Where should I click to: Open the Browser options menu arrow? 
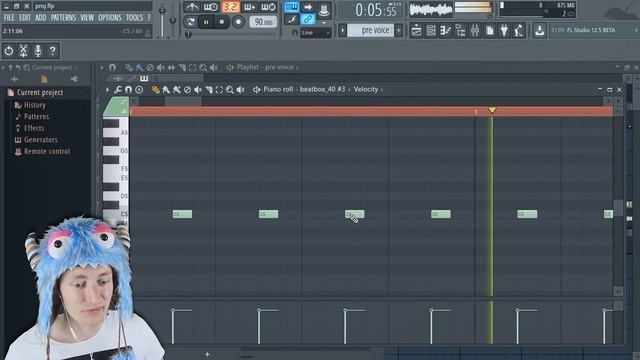pyautogui.click(x=3, y=67)
